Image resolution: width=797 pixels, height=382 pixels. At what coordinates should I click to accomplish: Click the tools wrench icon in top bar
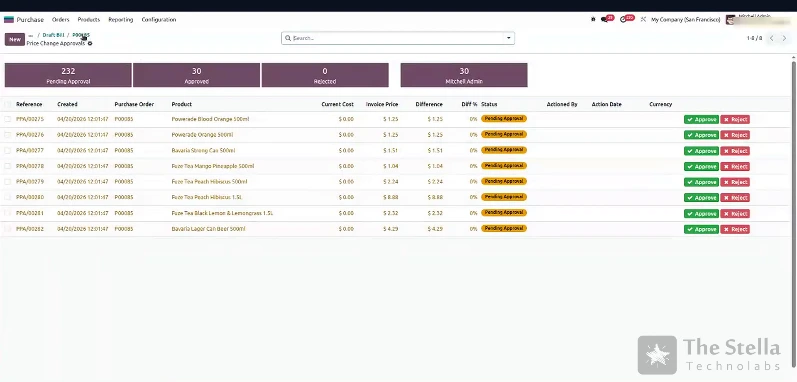click(x=643, y=19)
